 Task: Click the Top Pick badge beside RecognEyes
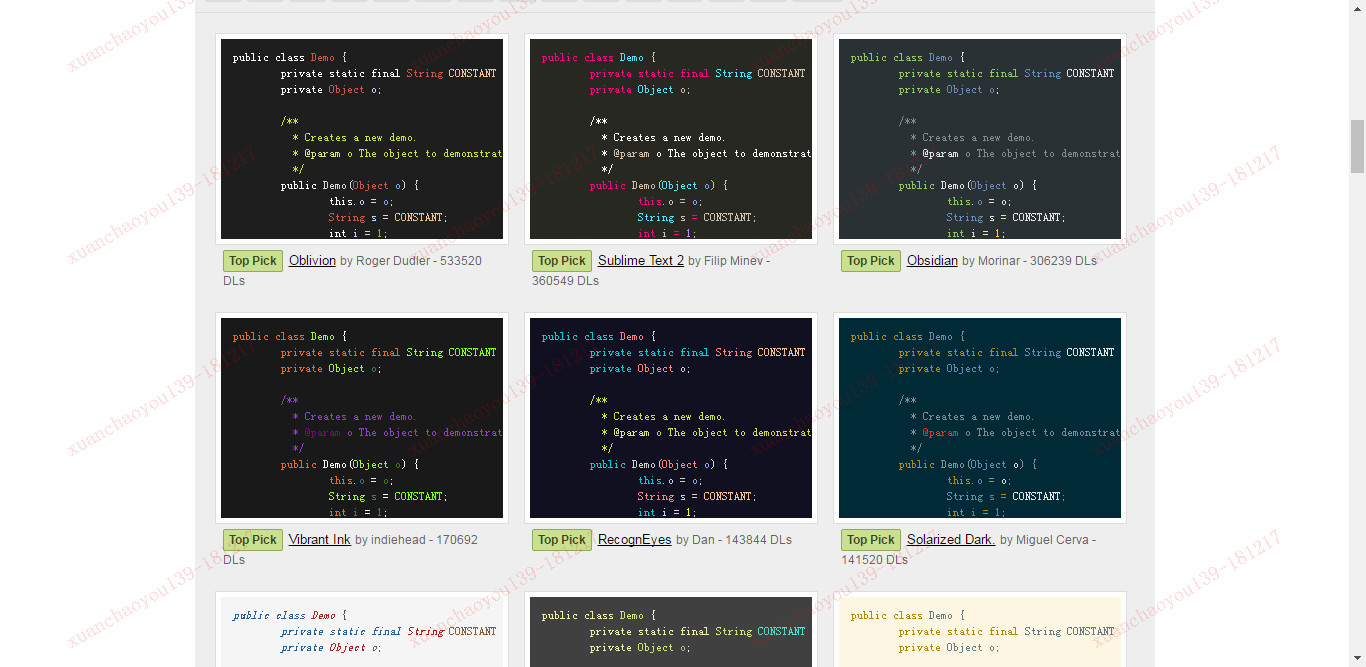point(562,540)
